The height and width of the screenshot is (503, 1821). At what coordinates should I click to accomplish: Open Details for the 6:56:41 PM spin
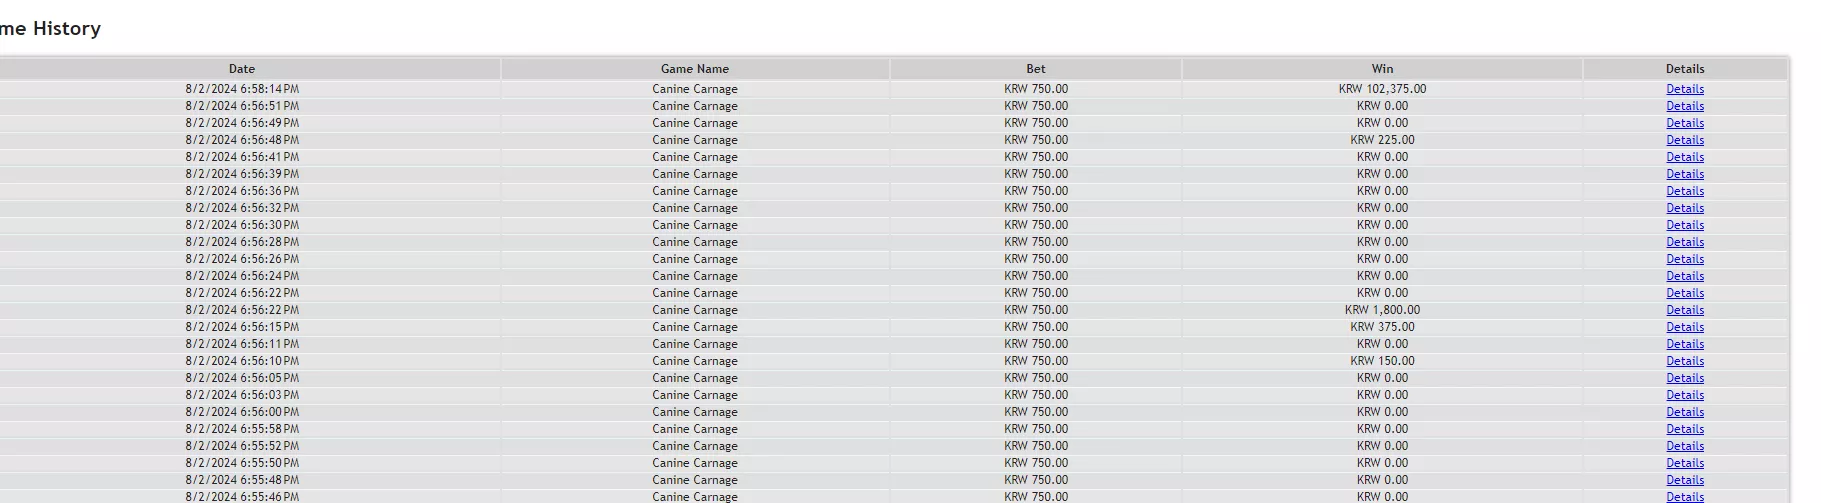click(1684, 157)
